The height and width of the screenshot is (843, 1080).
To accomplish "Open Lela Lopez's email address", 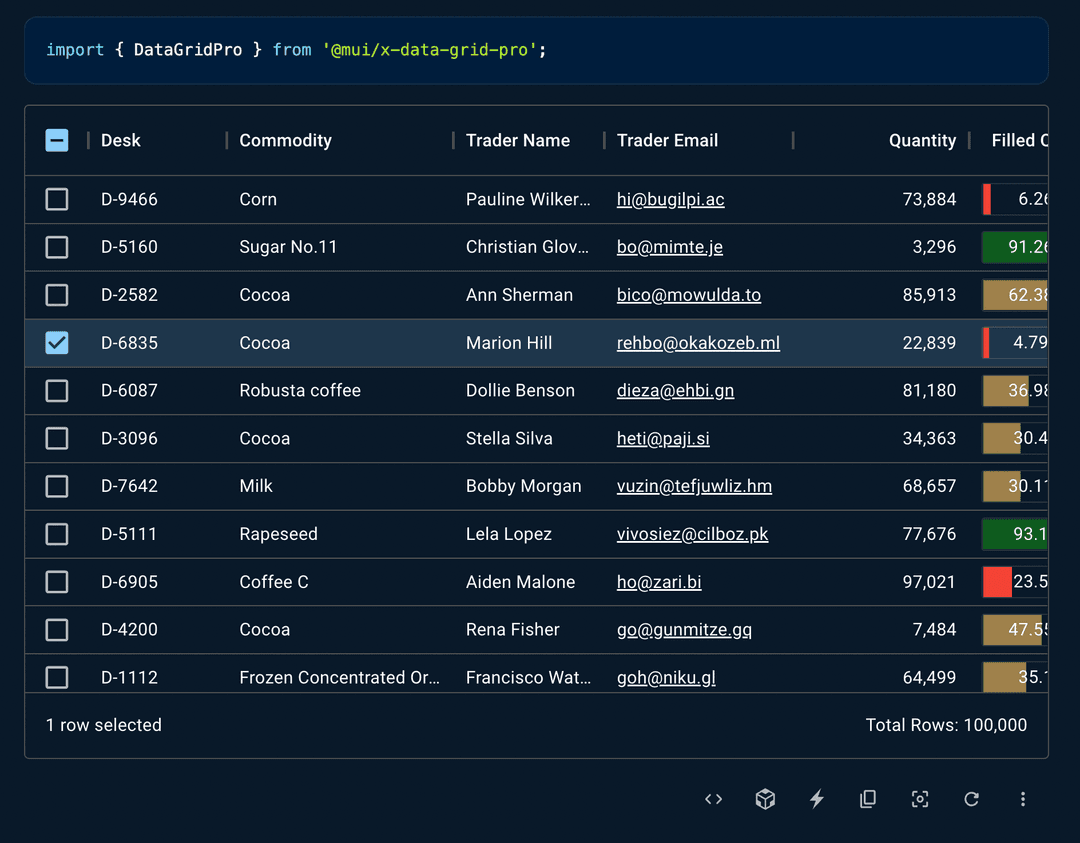I will click(692, 534).
